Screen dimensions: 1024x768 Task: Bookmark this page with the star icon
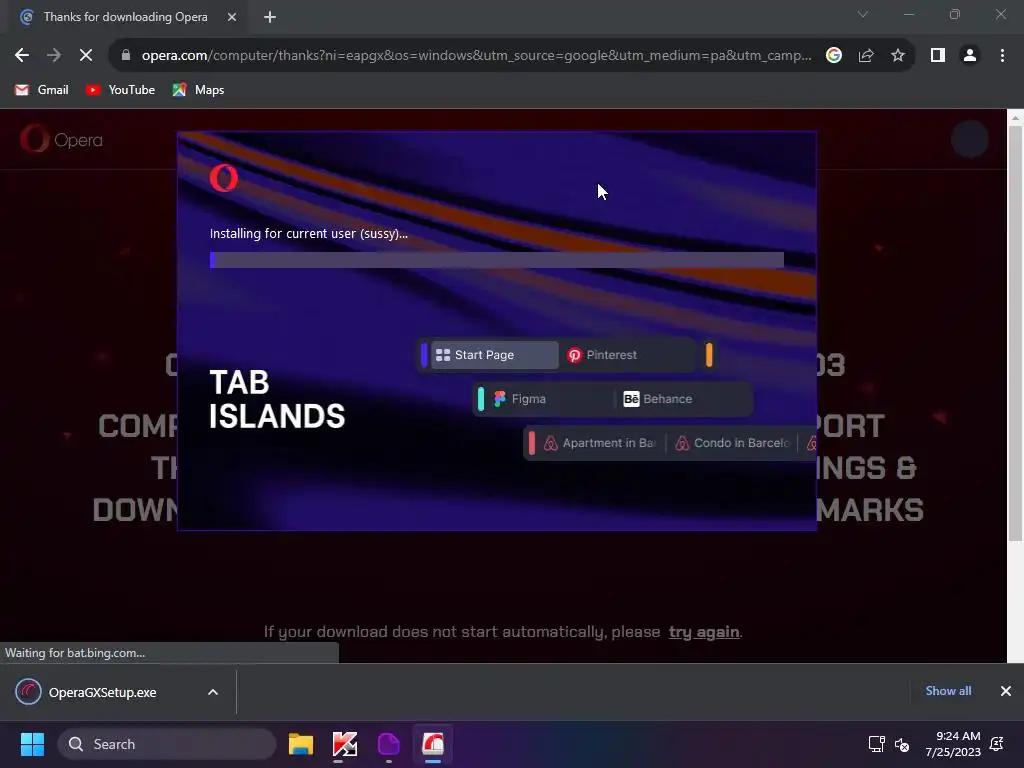click(898, 56)
